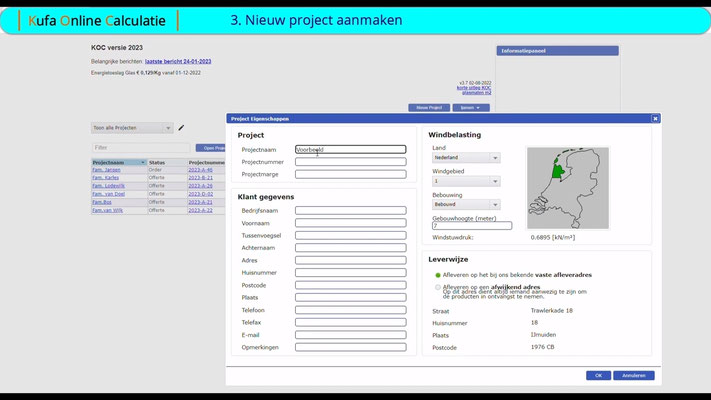Click the Netherlands wind region map
This screenshot has width=711, height=400.
click(568, 188)
